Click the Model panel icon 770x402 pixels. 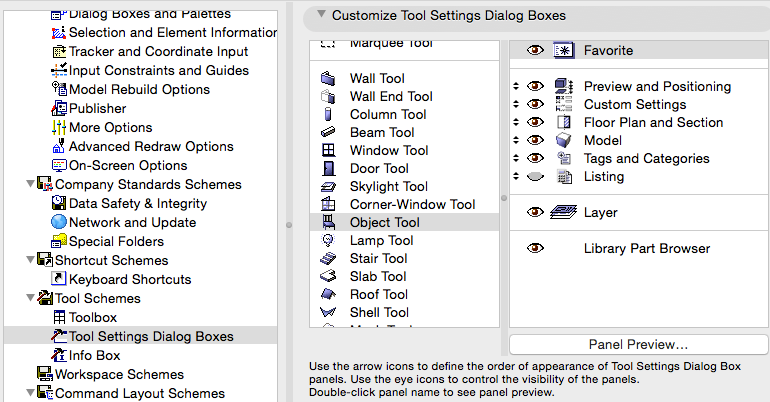pyautogui.click(x=562, y=140)
